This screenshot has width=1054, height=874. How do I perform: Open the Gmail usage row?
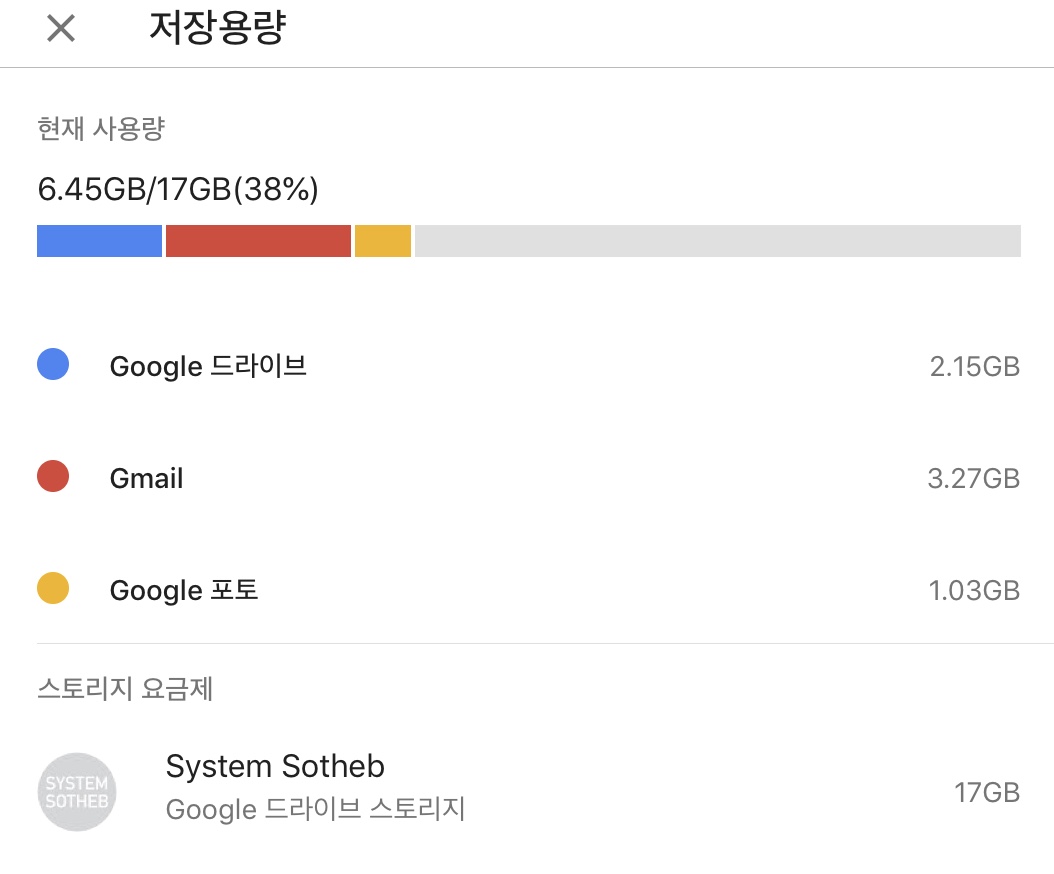(x=528, y=477)
